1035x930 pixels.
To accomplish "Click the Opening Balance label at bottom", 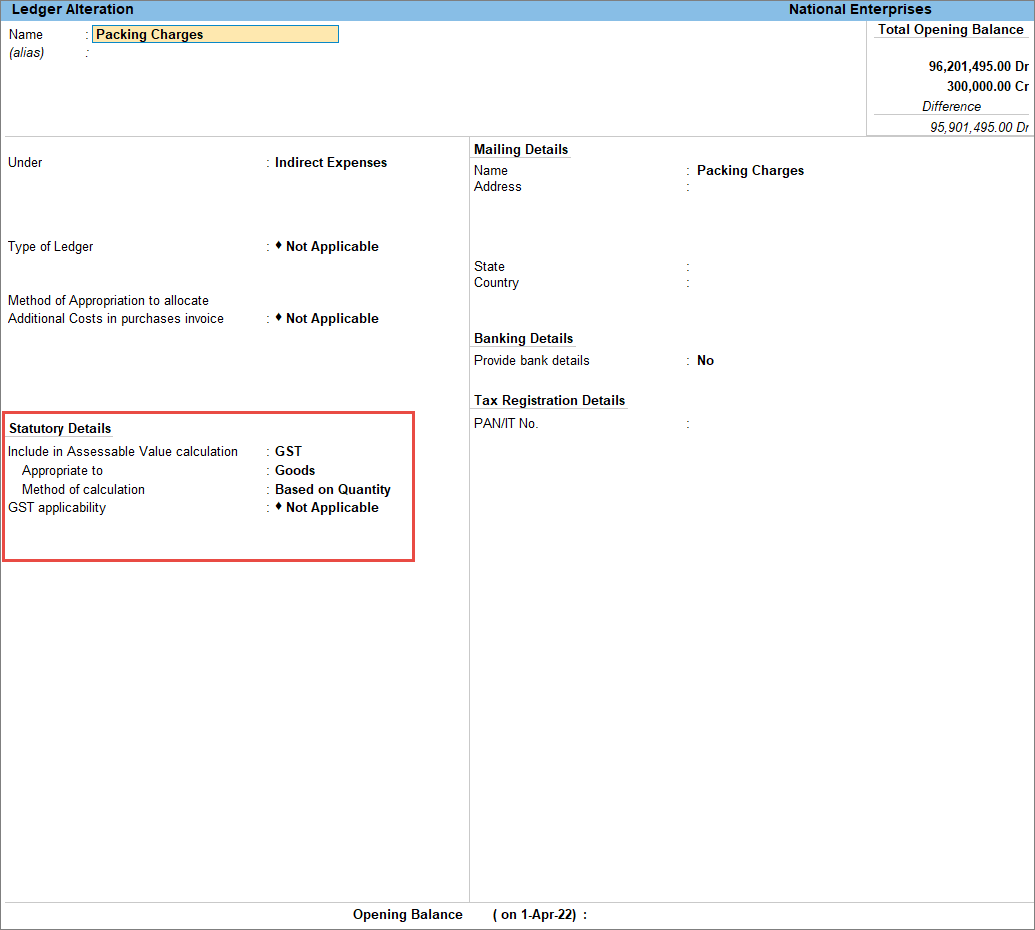I will (x=407, y=915).
